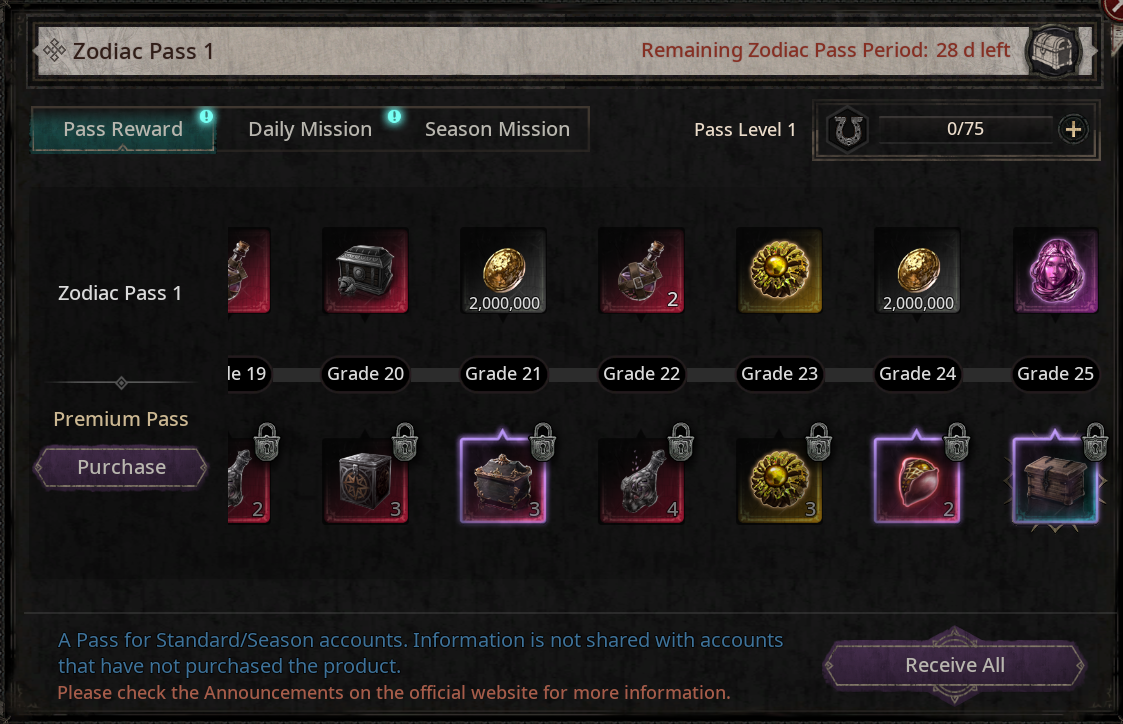Click the plus button beside 0/75

tap(1073, 130)
